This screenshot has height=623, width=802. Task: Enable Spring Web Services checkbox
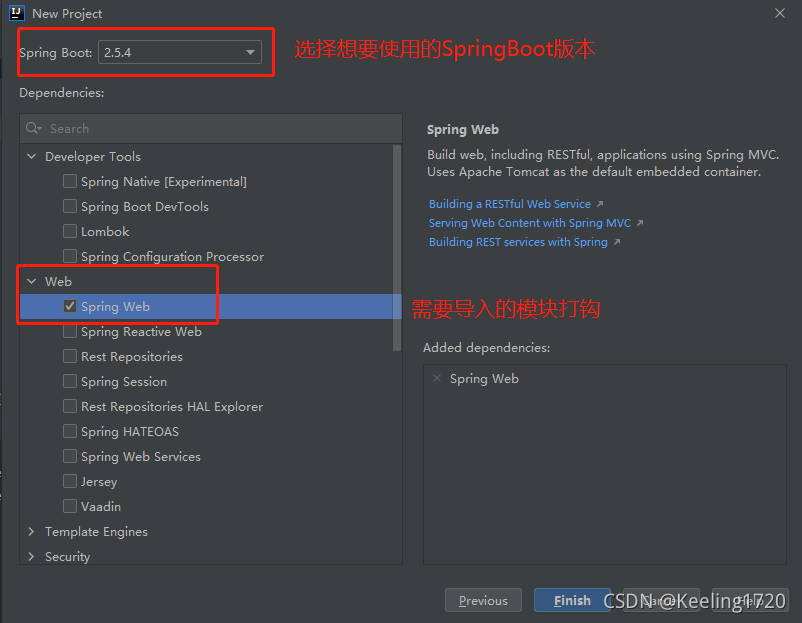click(x=70, y=456)
